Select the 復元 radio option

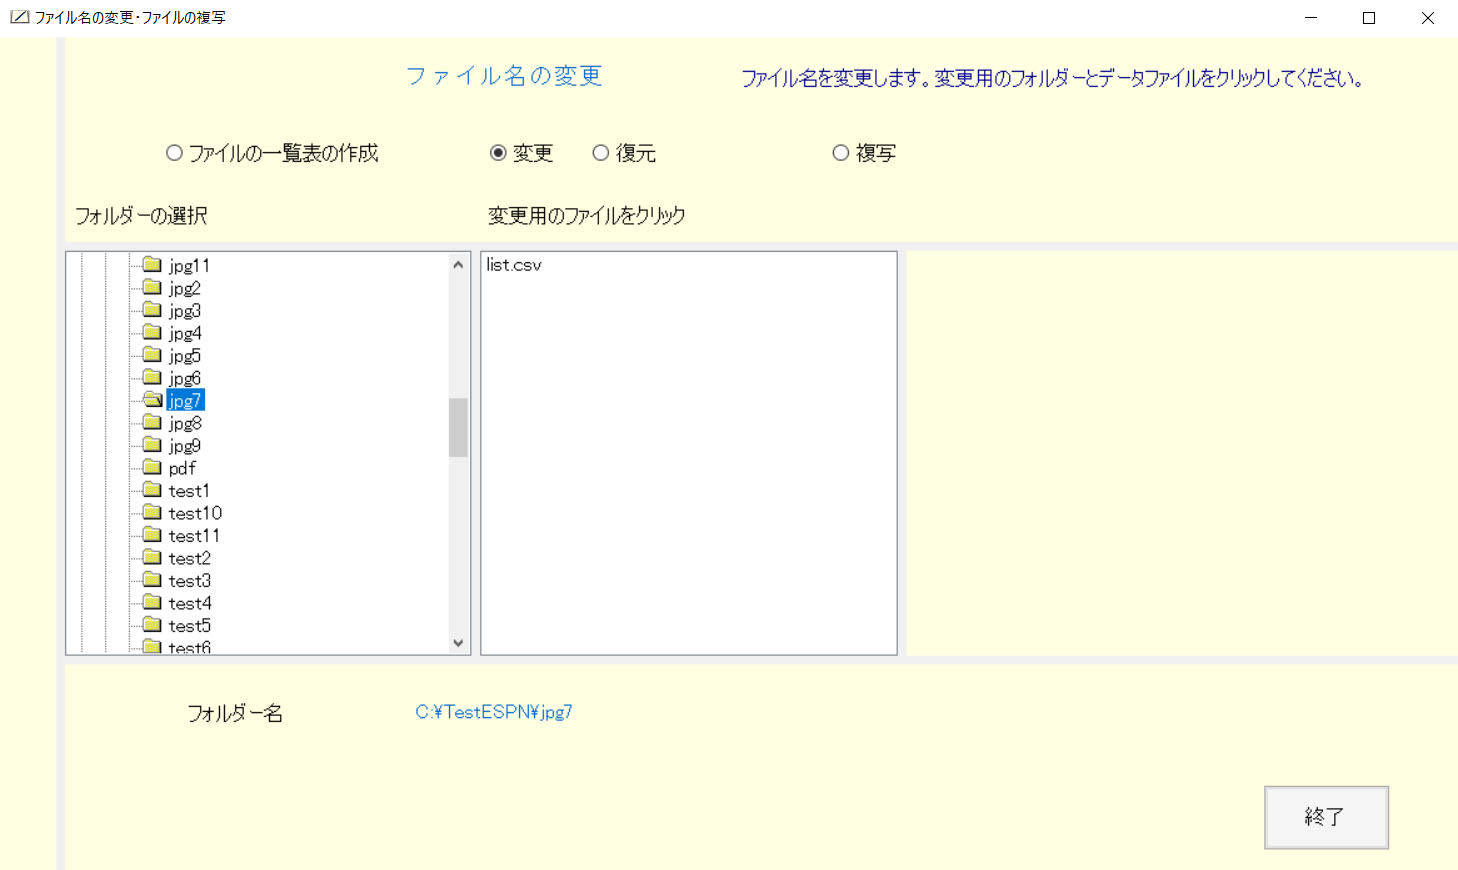[x=601, y=153]
